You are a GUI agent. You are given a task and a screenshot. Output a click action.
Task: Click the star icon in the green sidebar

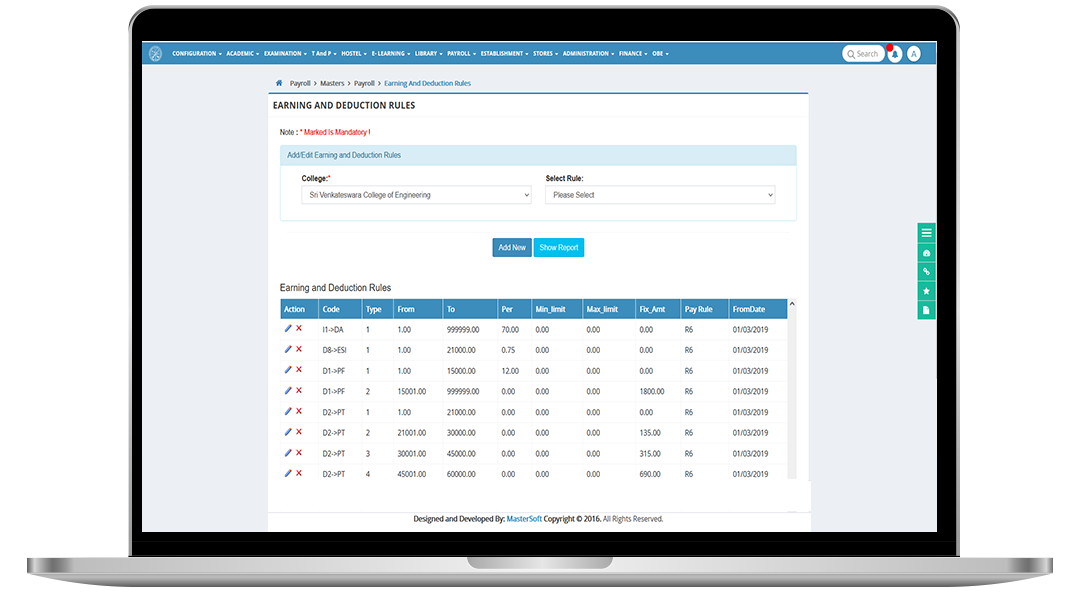point(926,289)
